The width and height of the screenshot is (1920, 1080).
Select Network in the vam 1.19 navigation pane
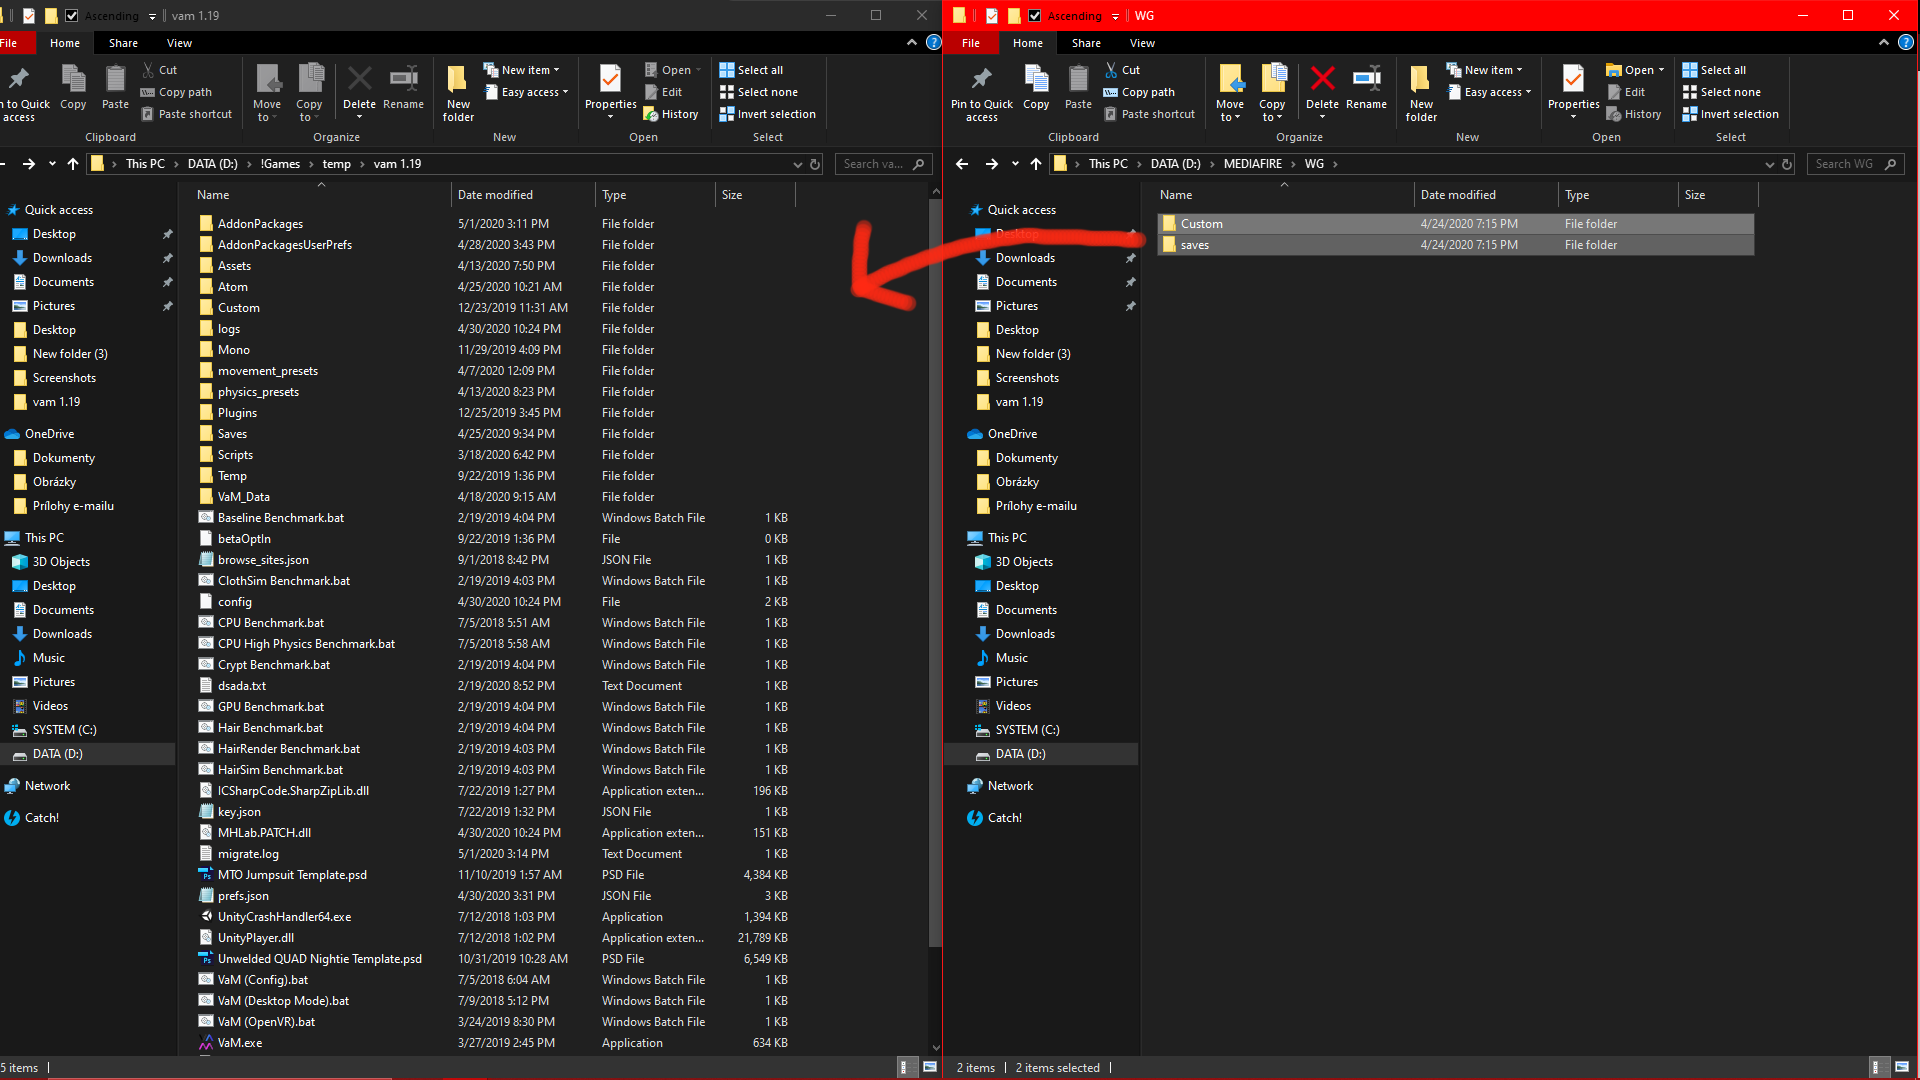pyautogui.click(x=47, y=786)
